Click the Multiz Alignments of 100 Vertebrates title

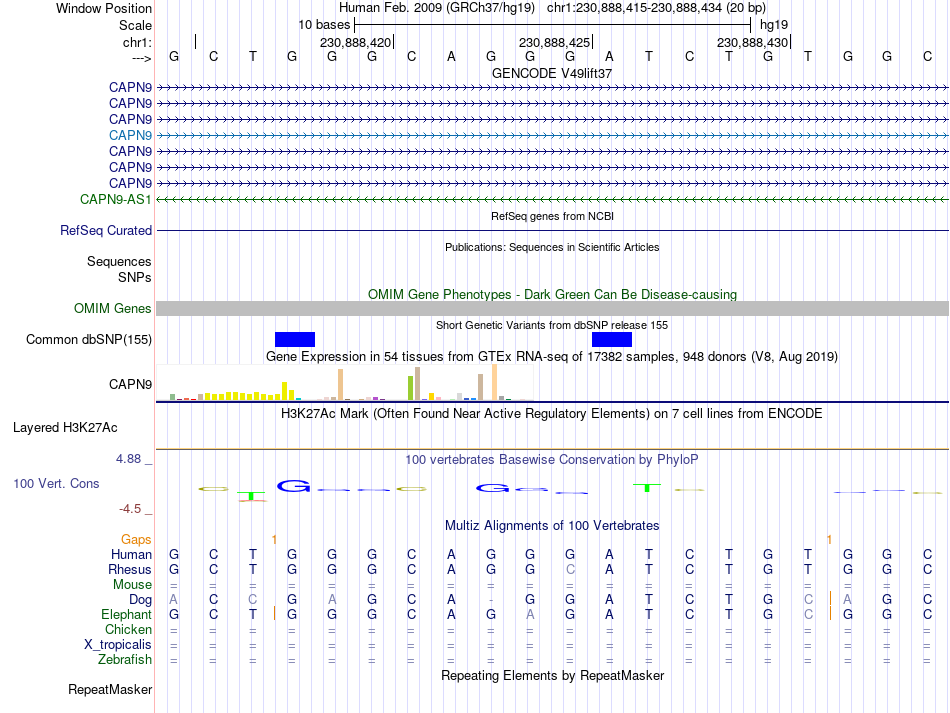coord(552,525)
